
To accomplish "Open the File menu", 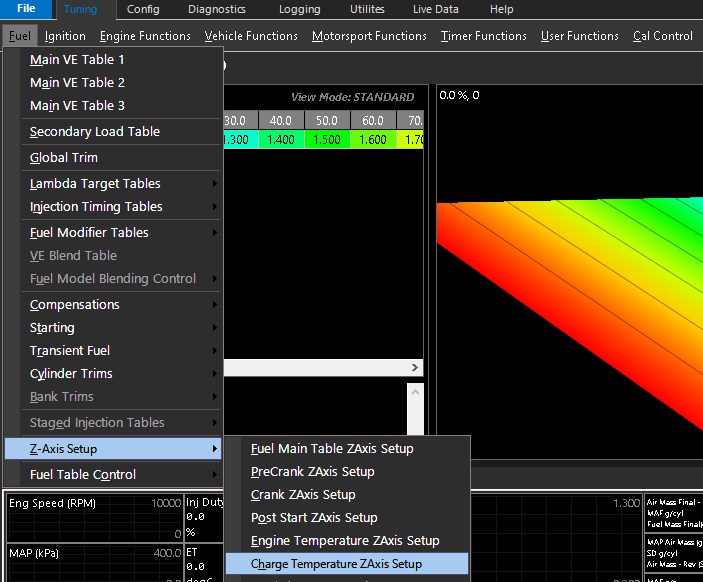I will point(26,9).
